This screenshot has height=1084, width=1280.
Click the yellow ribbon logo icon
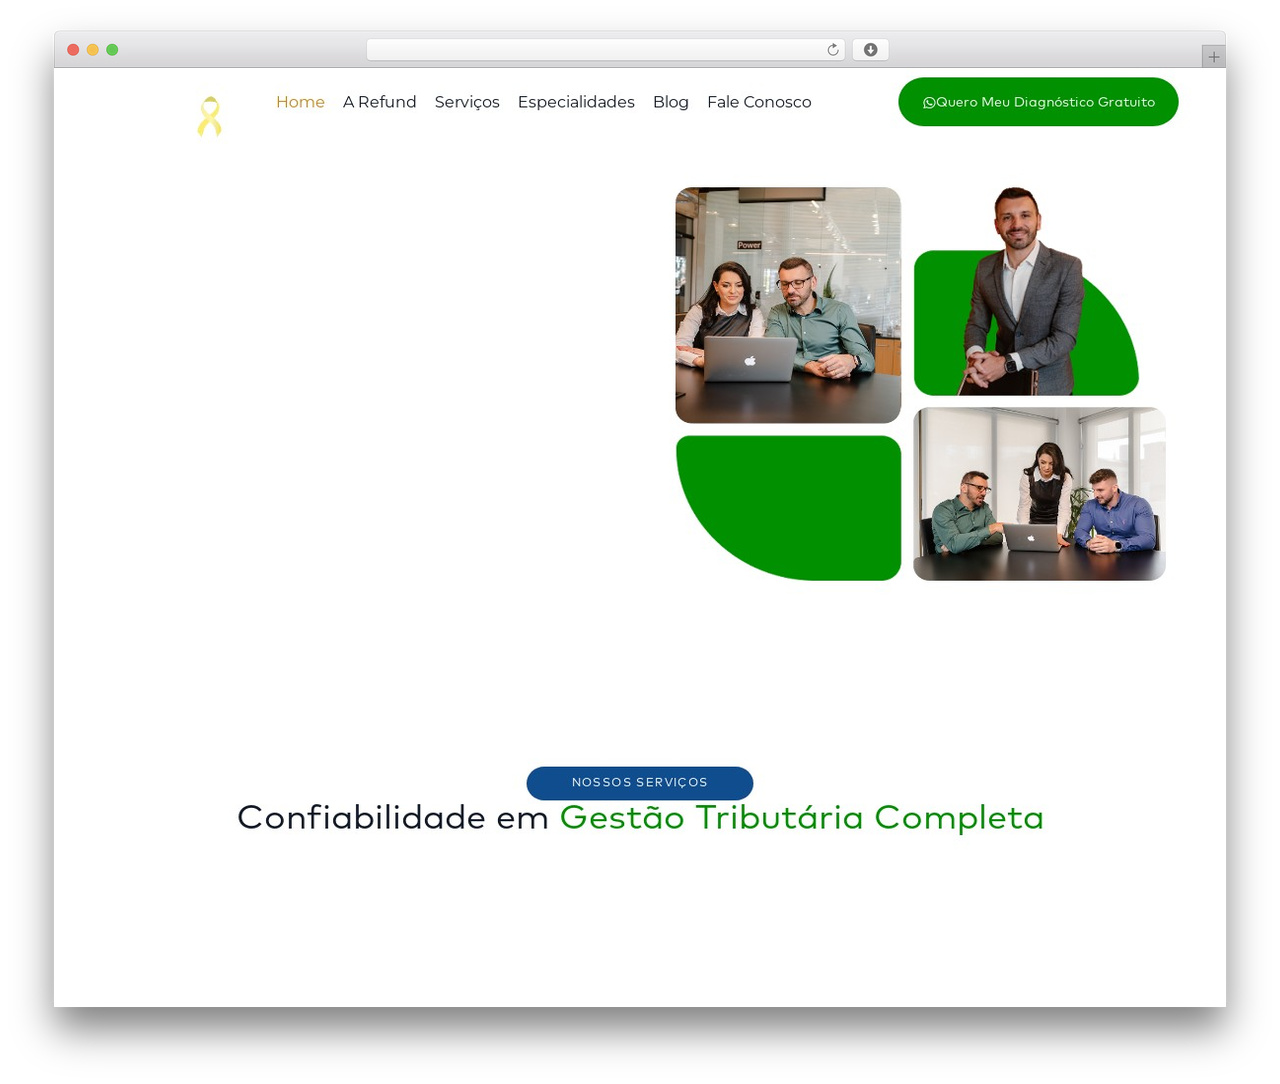point(209,116)
